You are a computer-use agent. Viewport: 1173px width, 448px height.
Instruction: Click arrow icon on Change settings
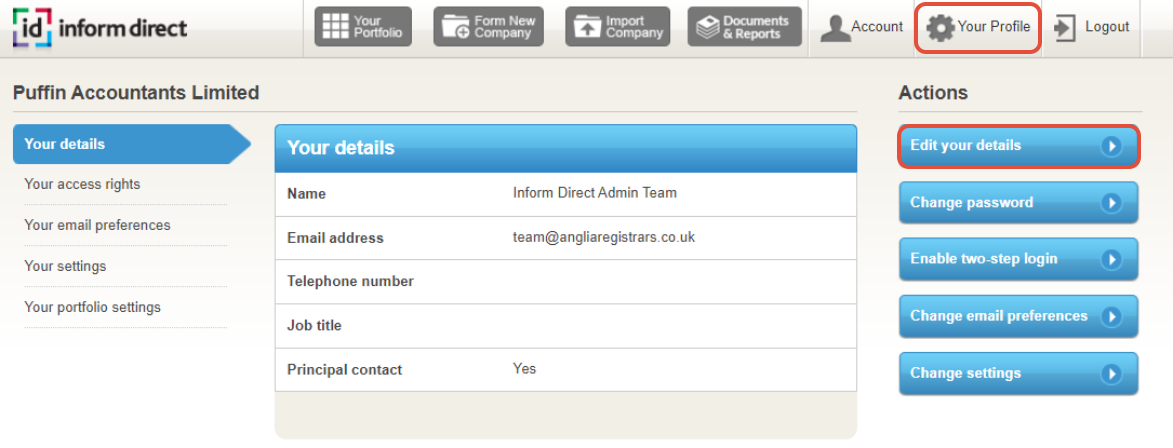1112,373
